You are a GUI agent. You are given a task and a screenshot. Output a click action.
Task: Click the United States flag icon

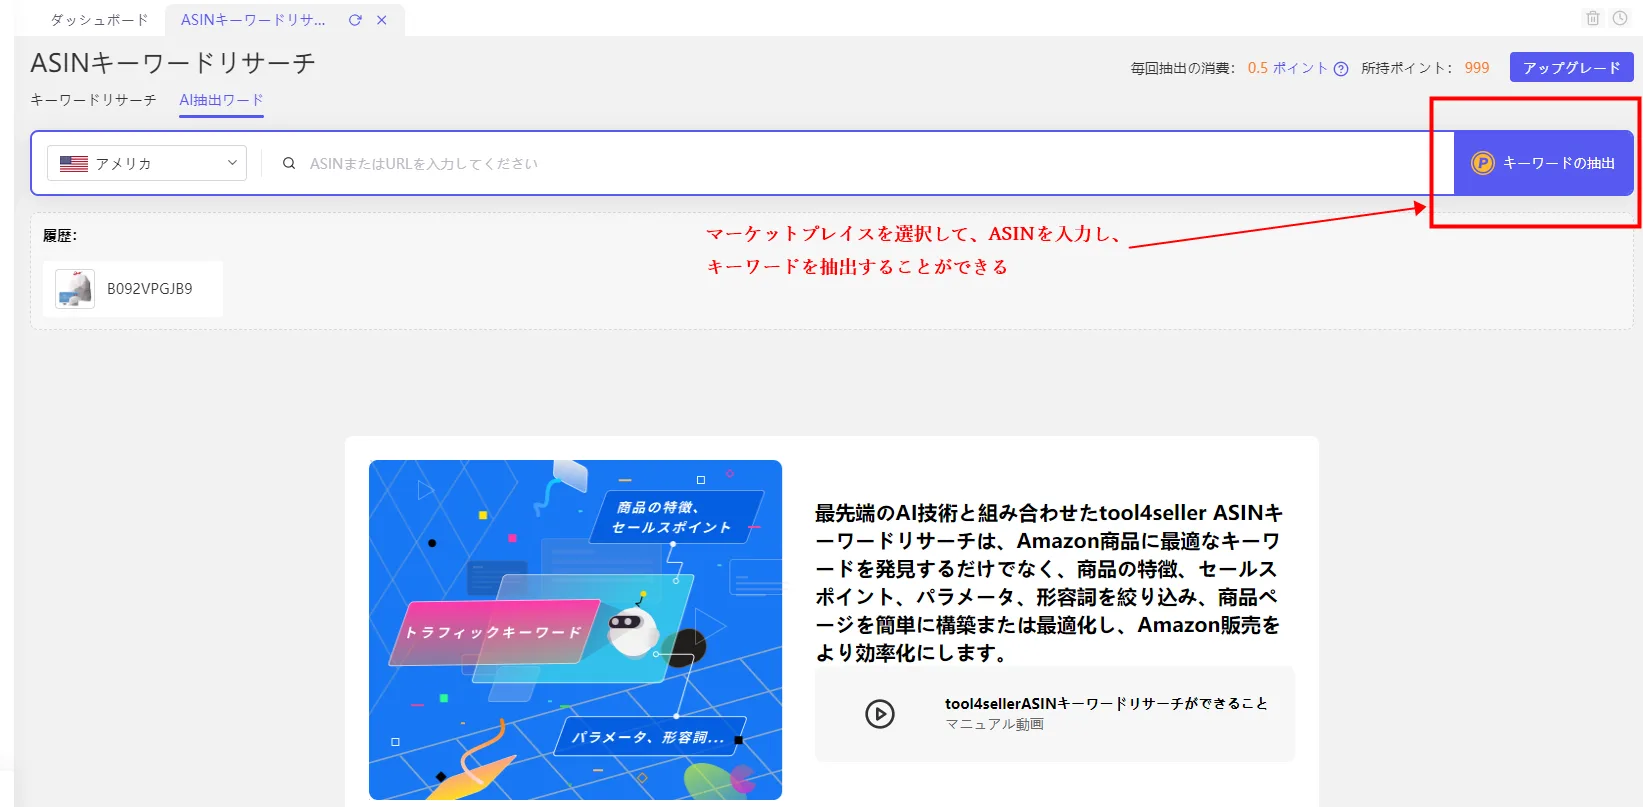point(74,163)
